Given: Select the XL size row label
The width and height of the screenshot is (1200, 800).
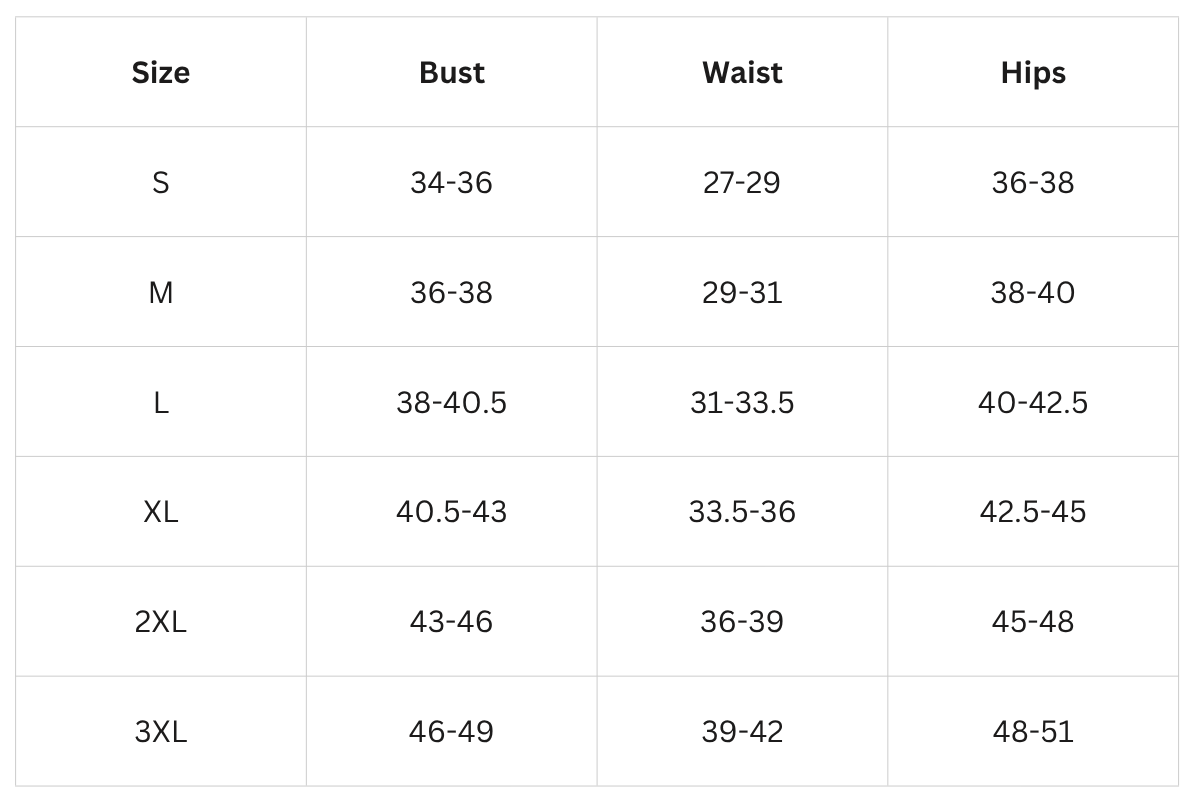Looking at the screenshot, I should click(161, 512).
